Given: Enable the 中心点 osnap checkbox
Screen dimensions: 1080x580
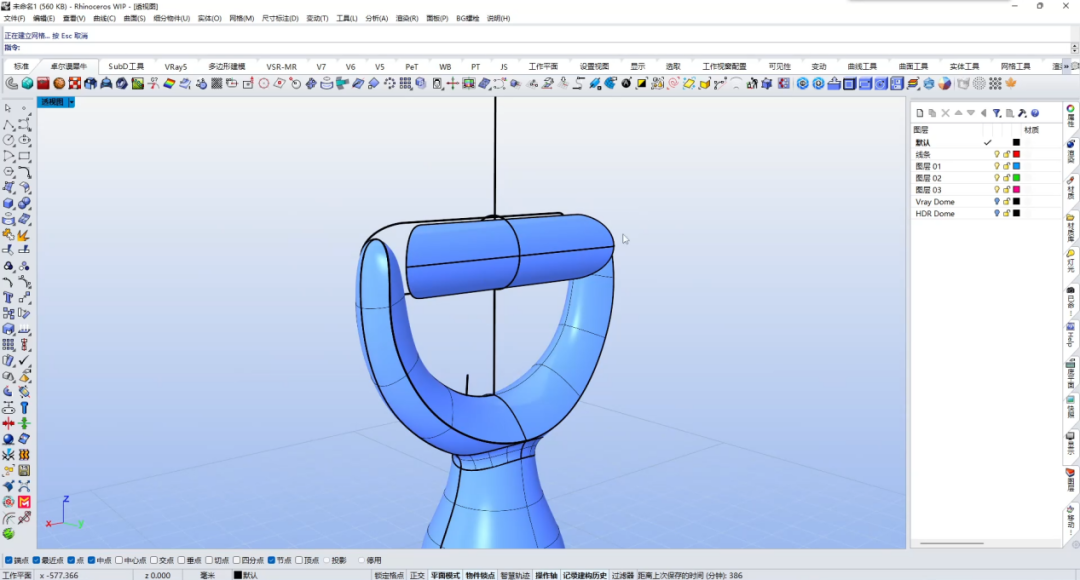Looking at the screenshot, I should click(x=119, y=561).
